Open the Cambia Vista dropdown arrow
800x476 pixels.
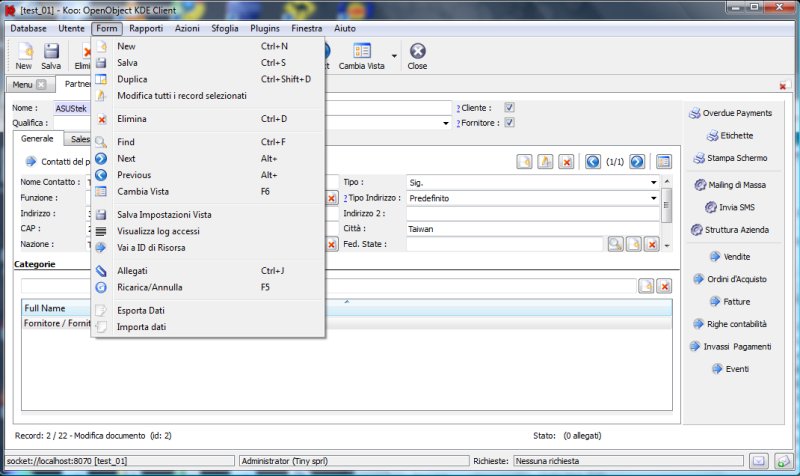point(394,55)
